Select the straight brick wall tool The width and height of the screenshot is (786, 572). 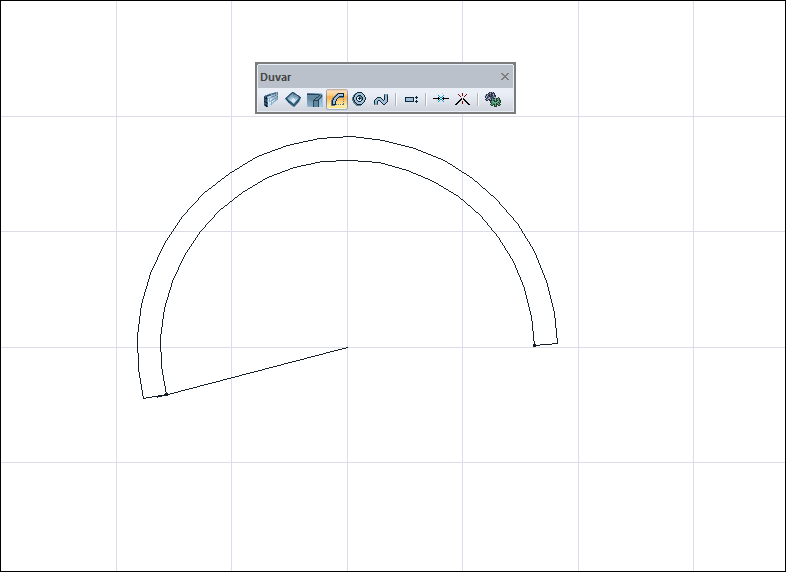[270, 100]
